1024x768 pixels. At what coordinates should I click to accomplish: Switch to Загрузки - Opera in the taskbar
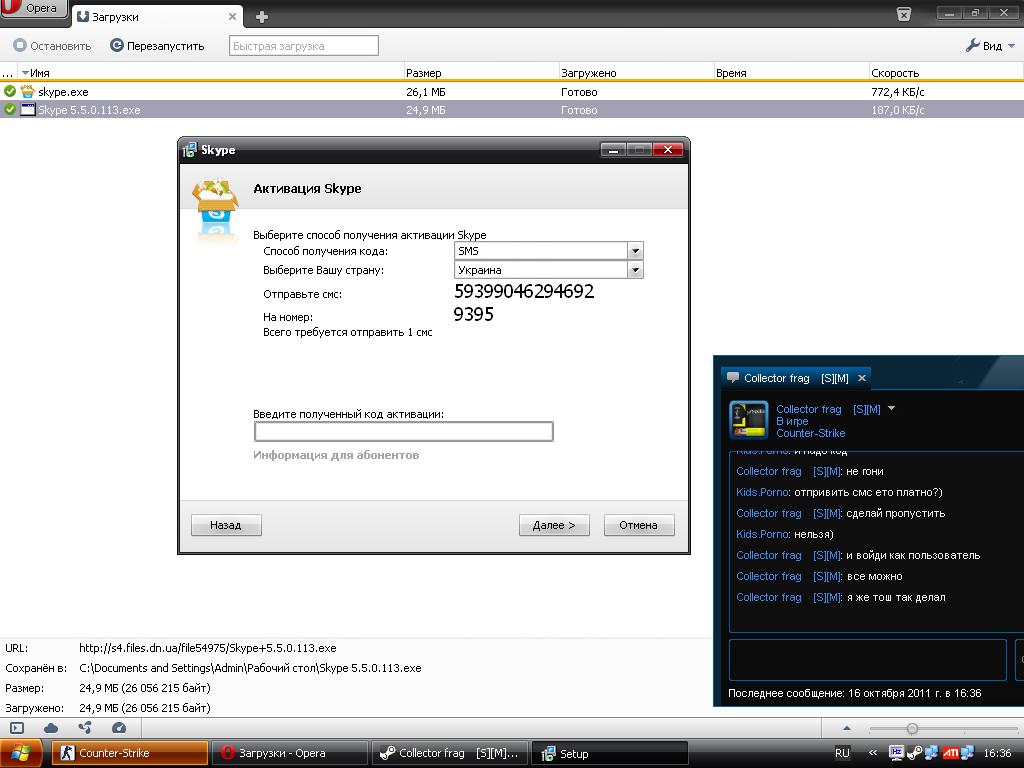(x=291, y=753)
